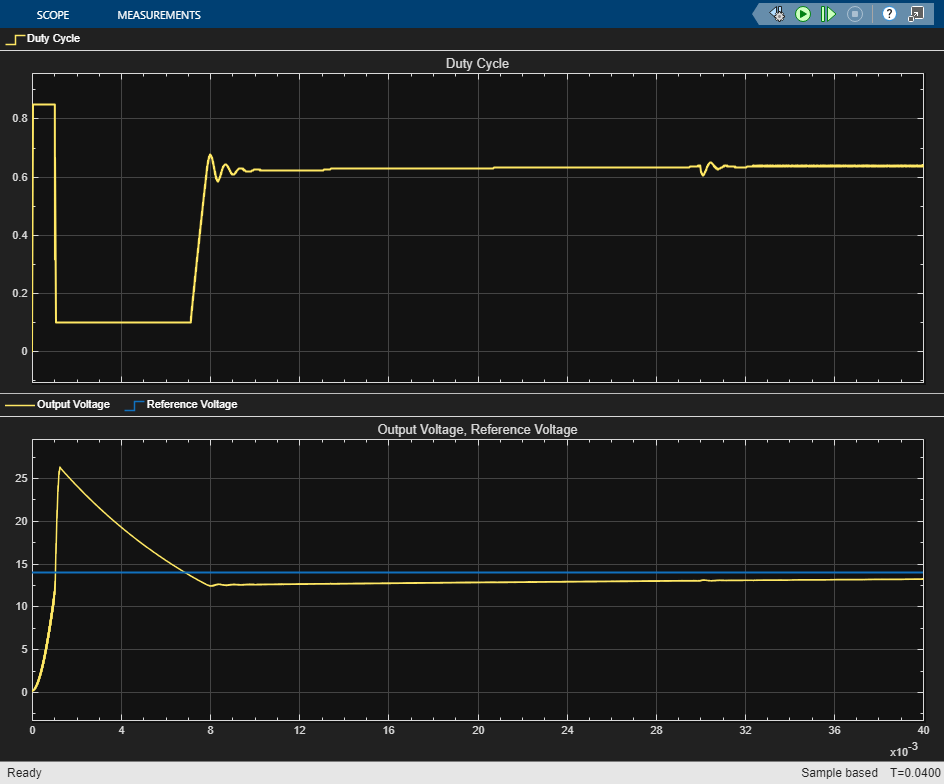
Task: Click the Stop simulation button
Action: tap(854, 14)
